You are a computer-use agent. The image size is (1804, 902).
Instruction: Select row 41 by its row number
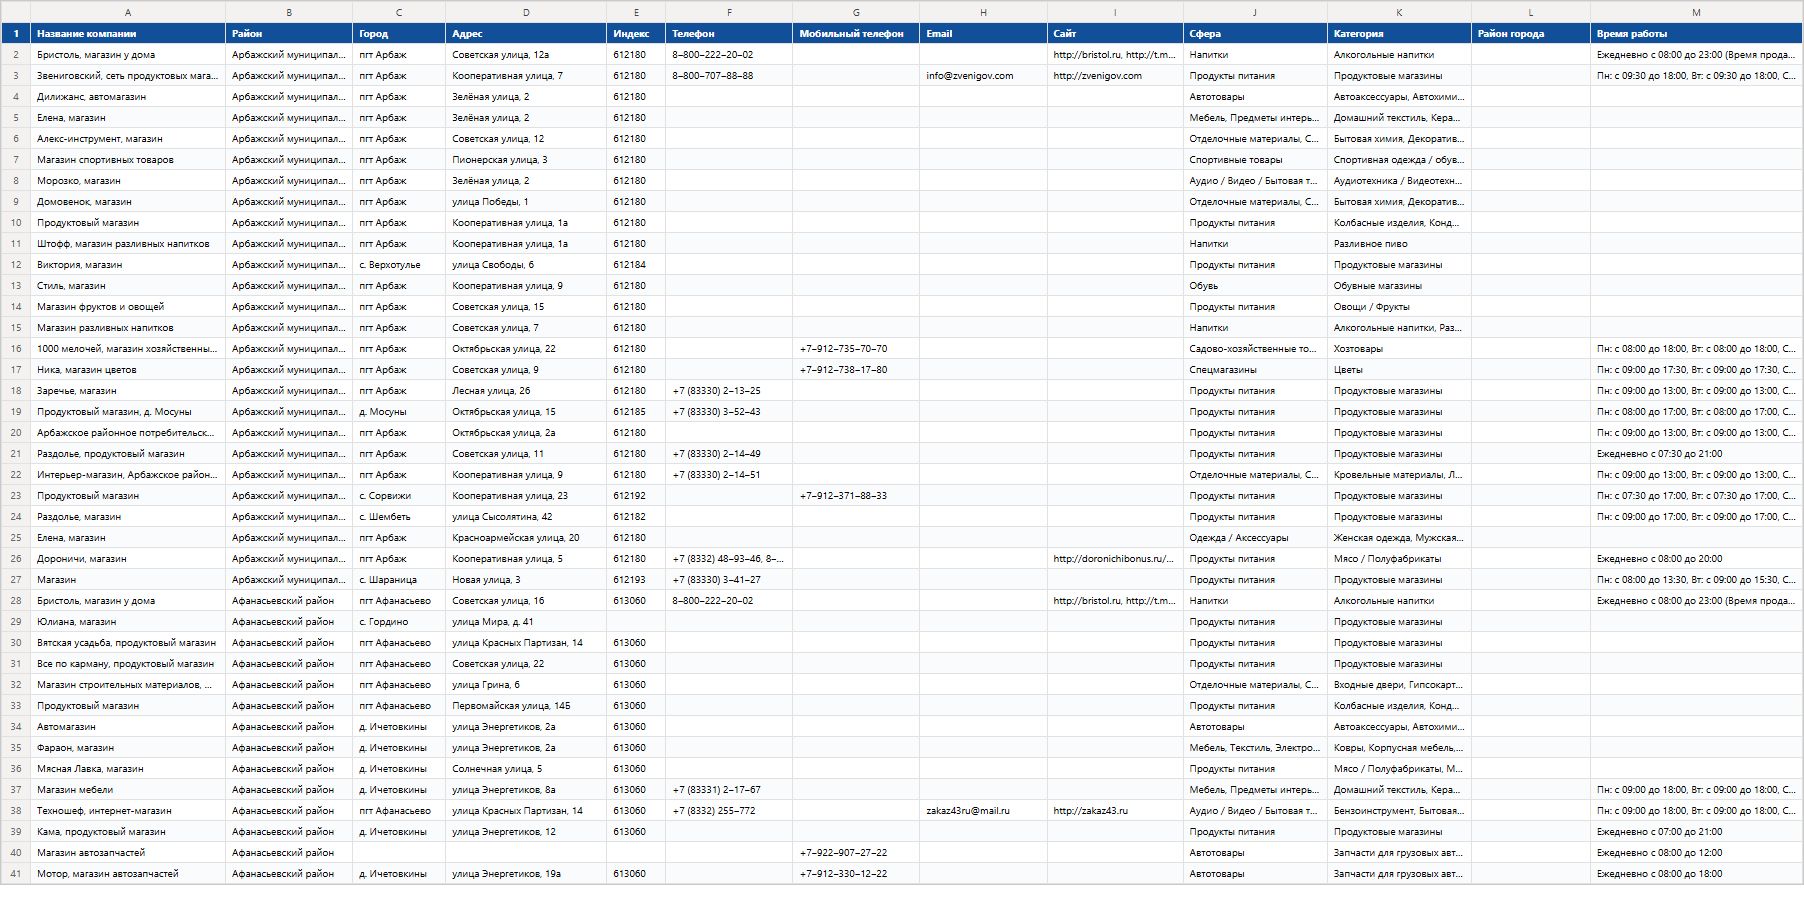[16, 874]
